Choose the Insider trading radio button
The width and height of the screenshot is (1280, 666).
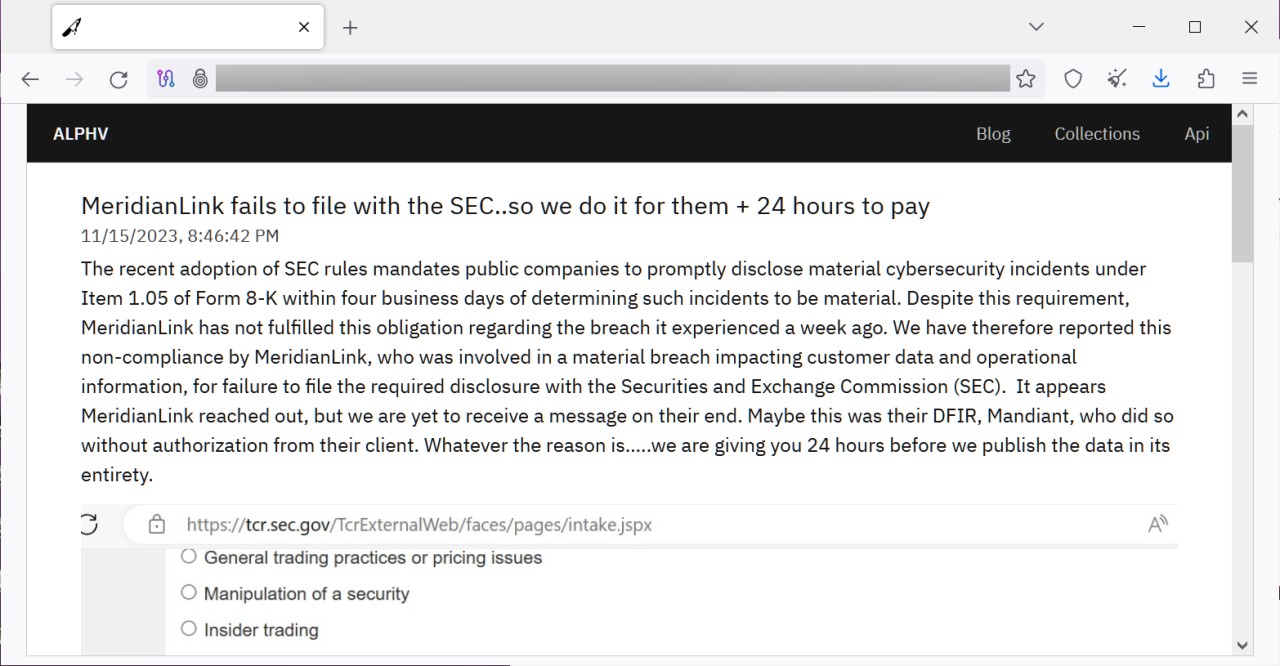click(x=189, y=628)
